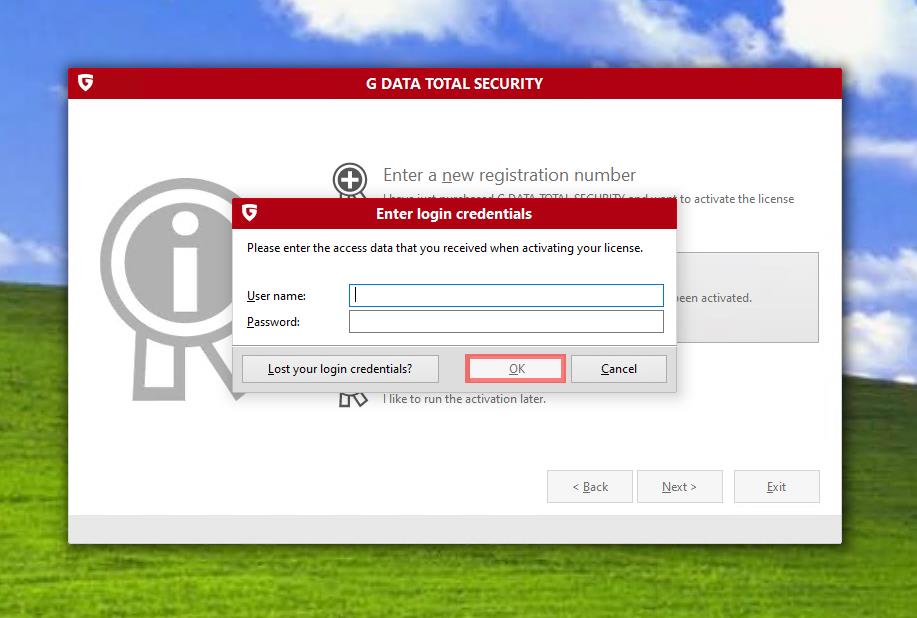Select the plus icon for new registration number

pyautogui.click(x=350, y=179)
